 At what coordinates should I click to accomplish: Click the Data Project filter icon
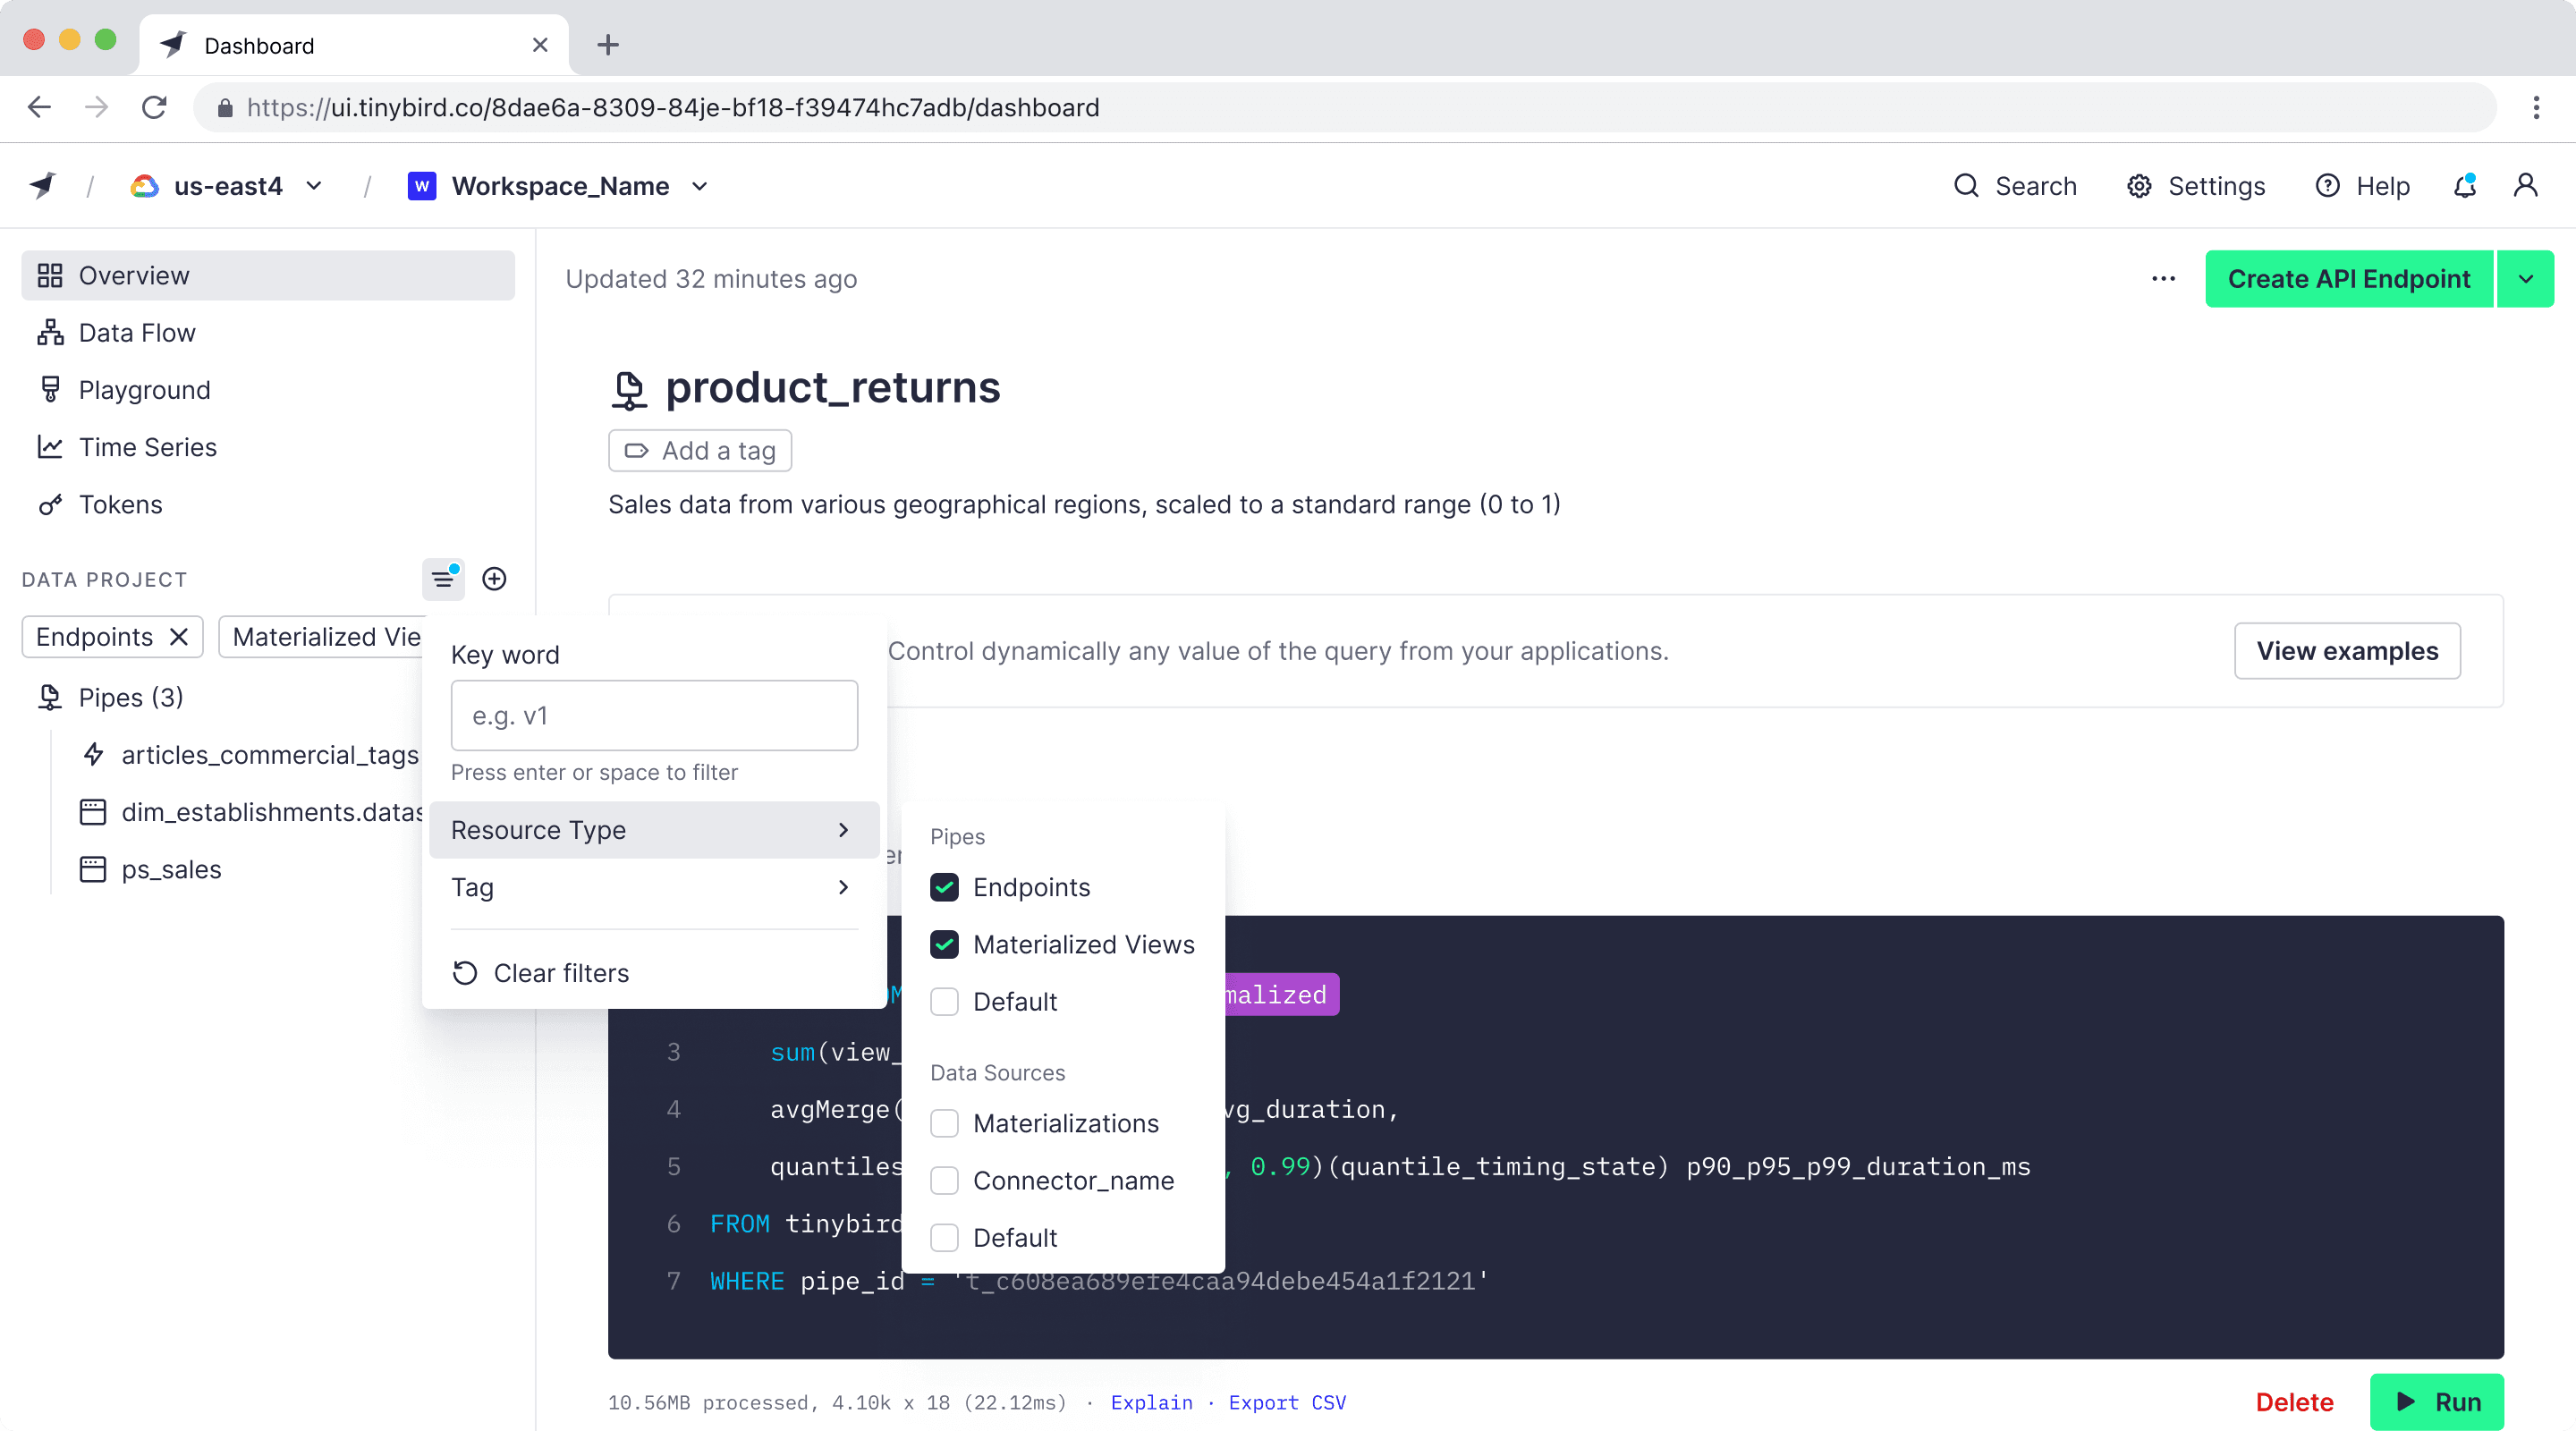[x=443, y=580]
